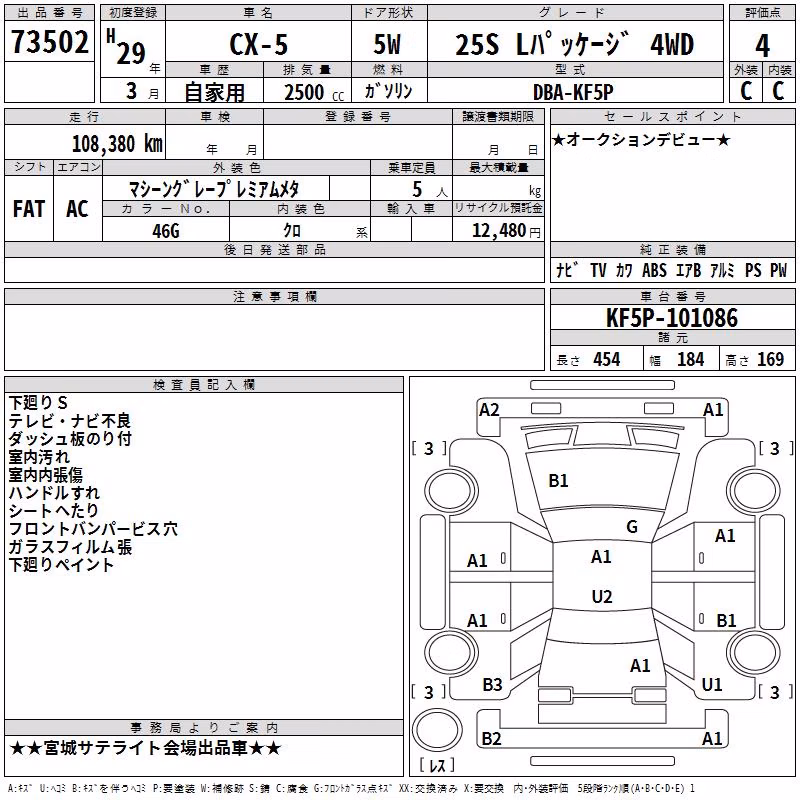Viewport: 800px width, 800px height.
Task: Select inspector note ガラスフィルム張
Action: click(70, 546)
